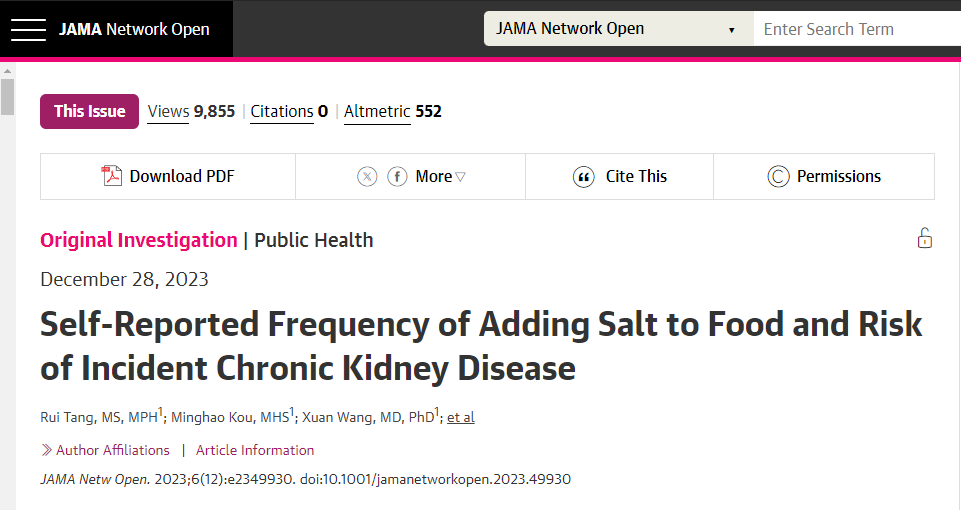Open the Article Information link
The height and width of the screenshot is (510, 961).
pyautogui.click(x=255, y=451)
